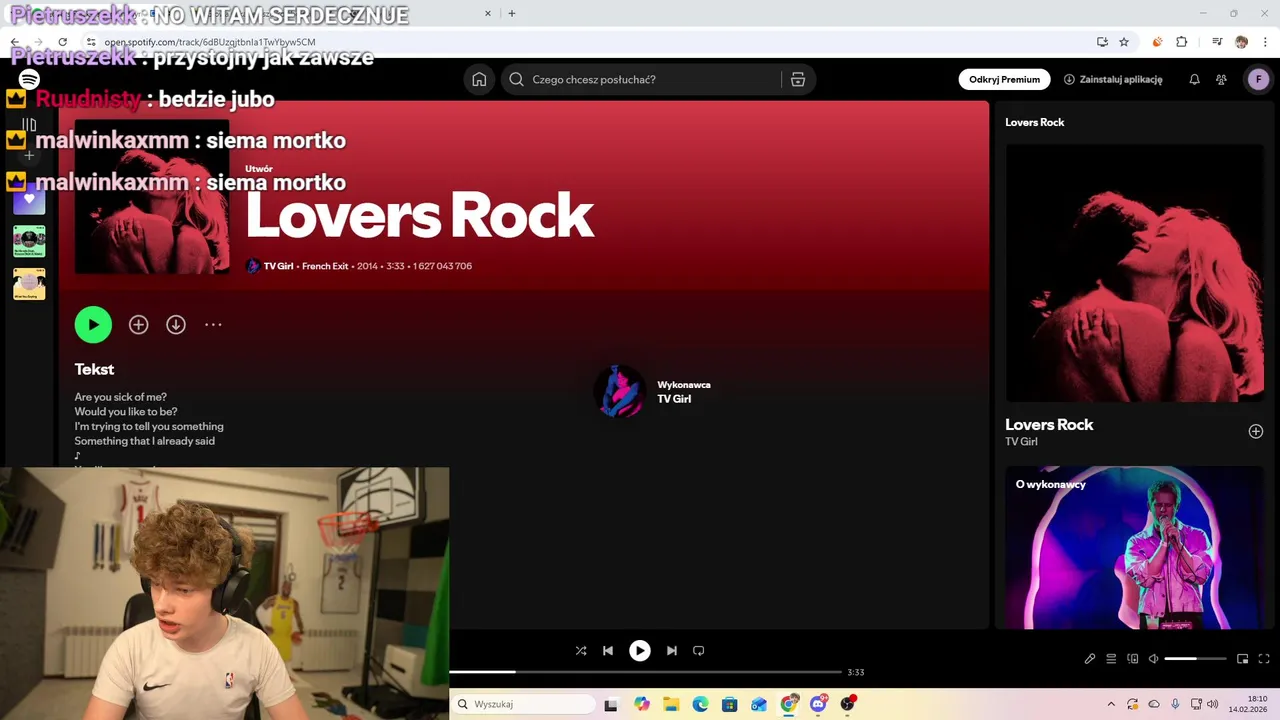Open the mini player icon
The image size is (1280, 720).
[x=1242, y=659]
